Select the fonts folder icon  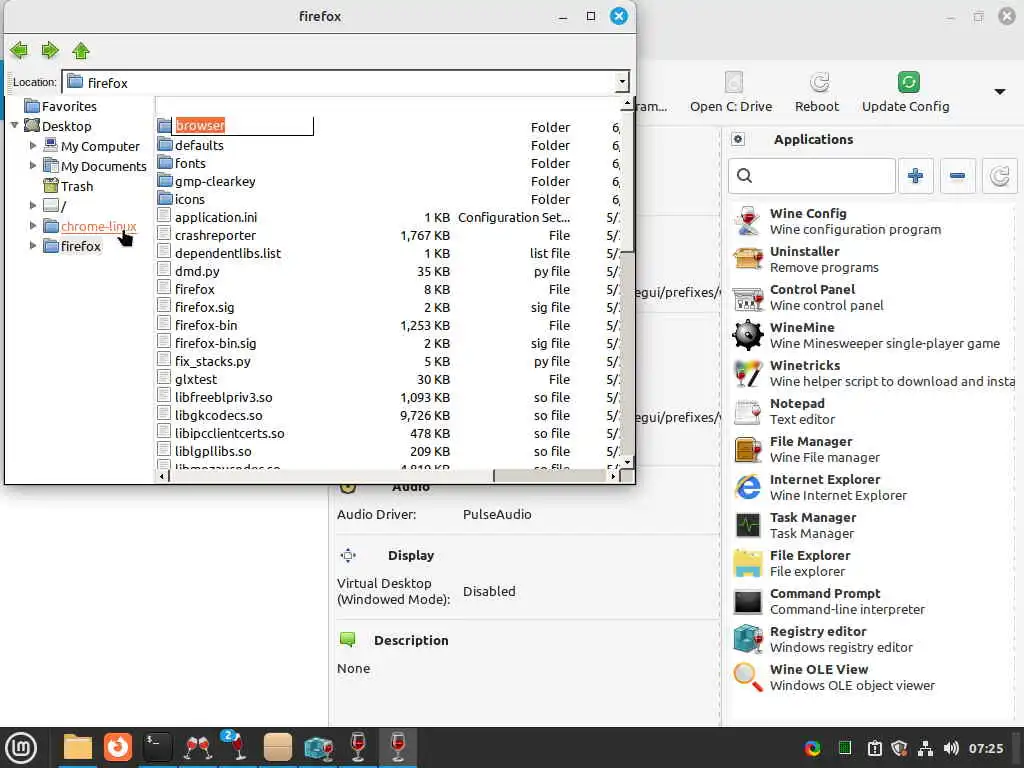coord(165,163)
